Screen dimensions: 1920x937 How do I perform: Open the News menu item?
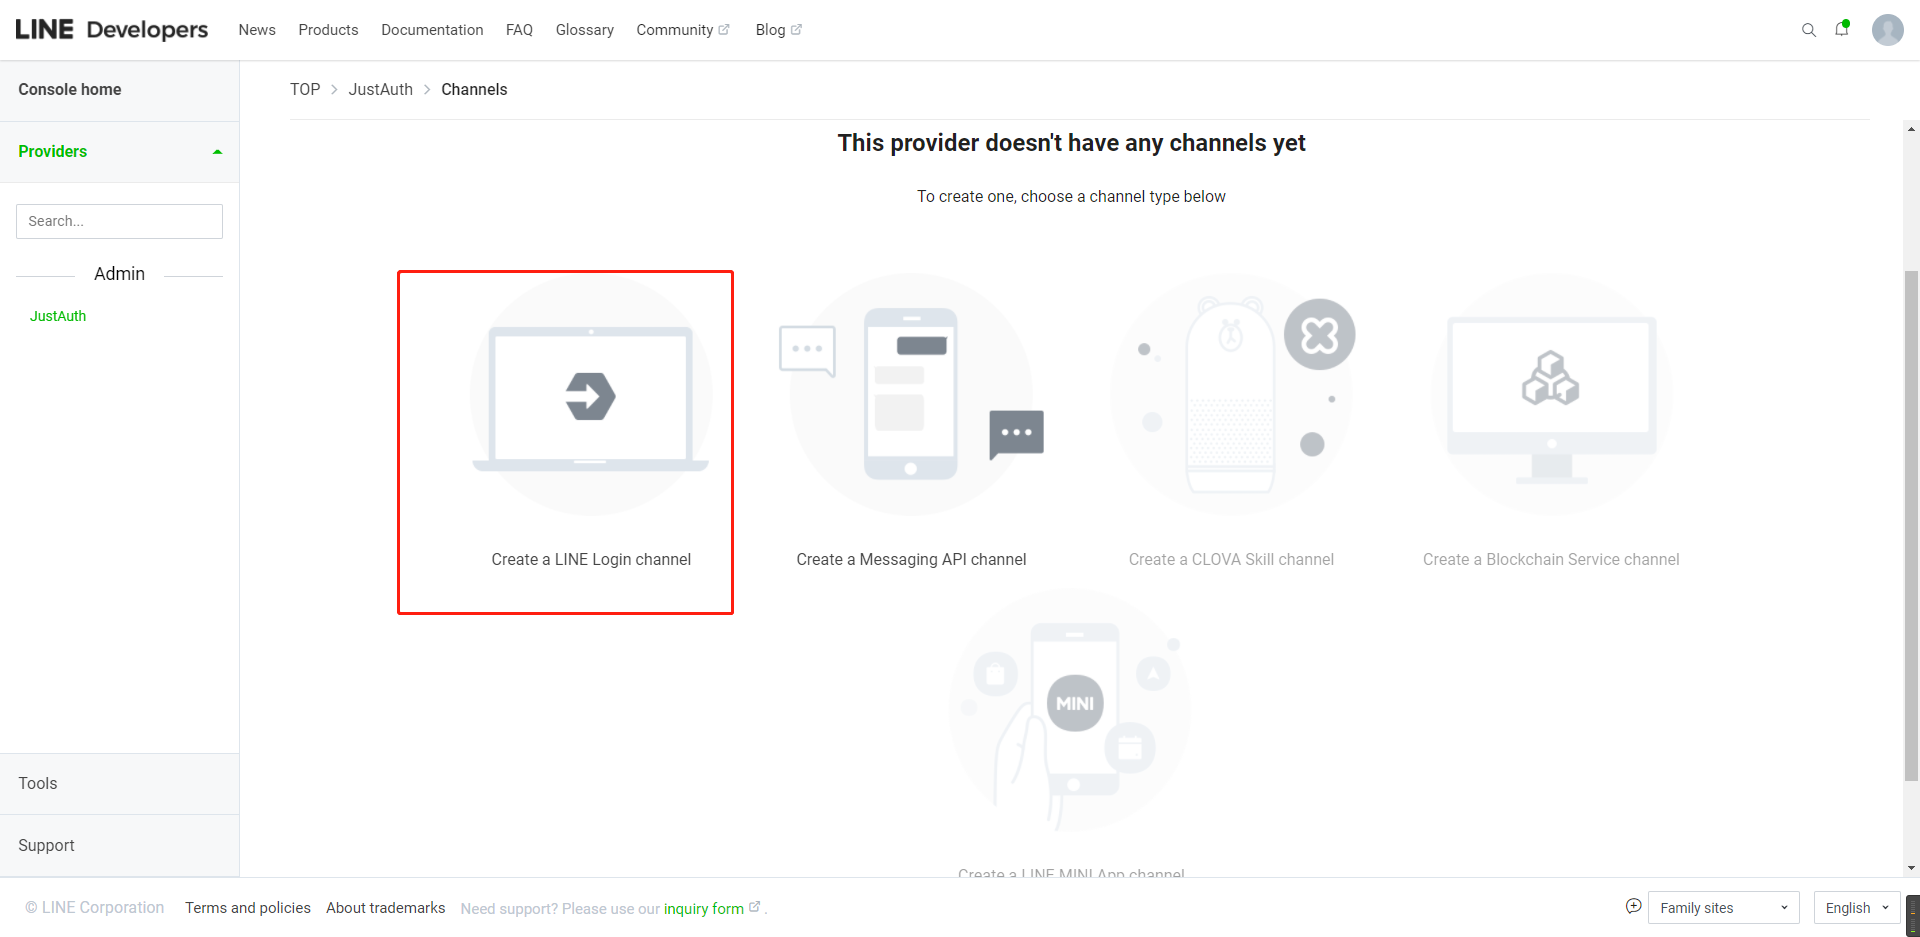(x=257, y=30)
